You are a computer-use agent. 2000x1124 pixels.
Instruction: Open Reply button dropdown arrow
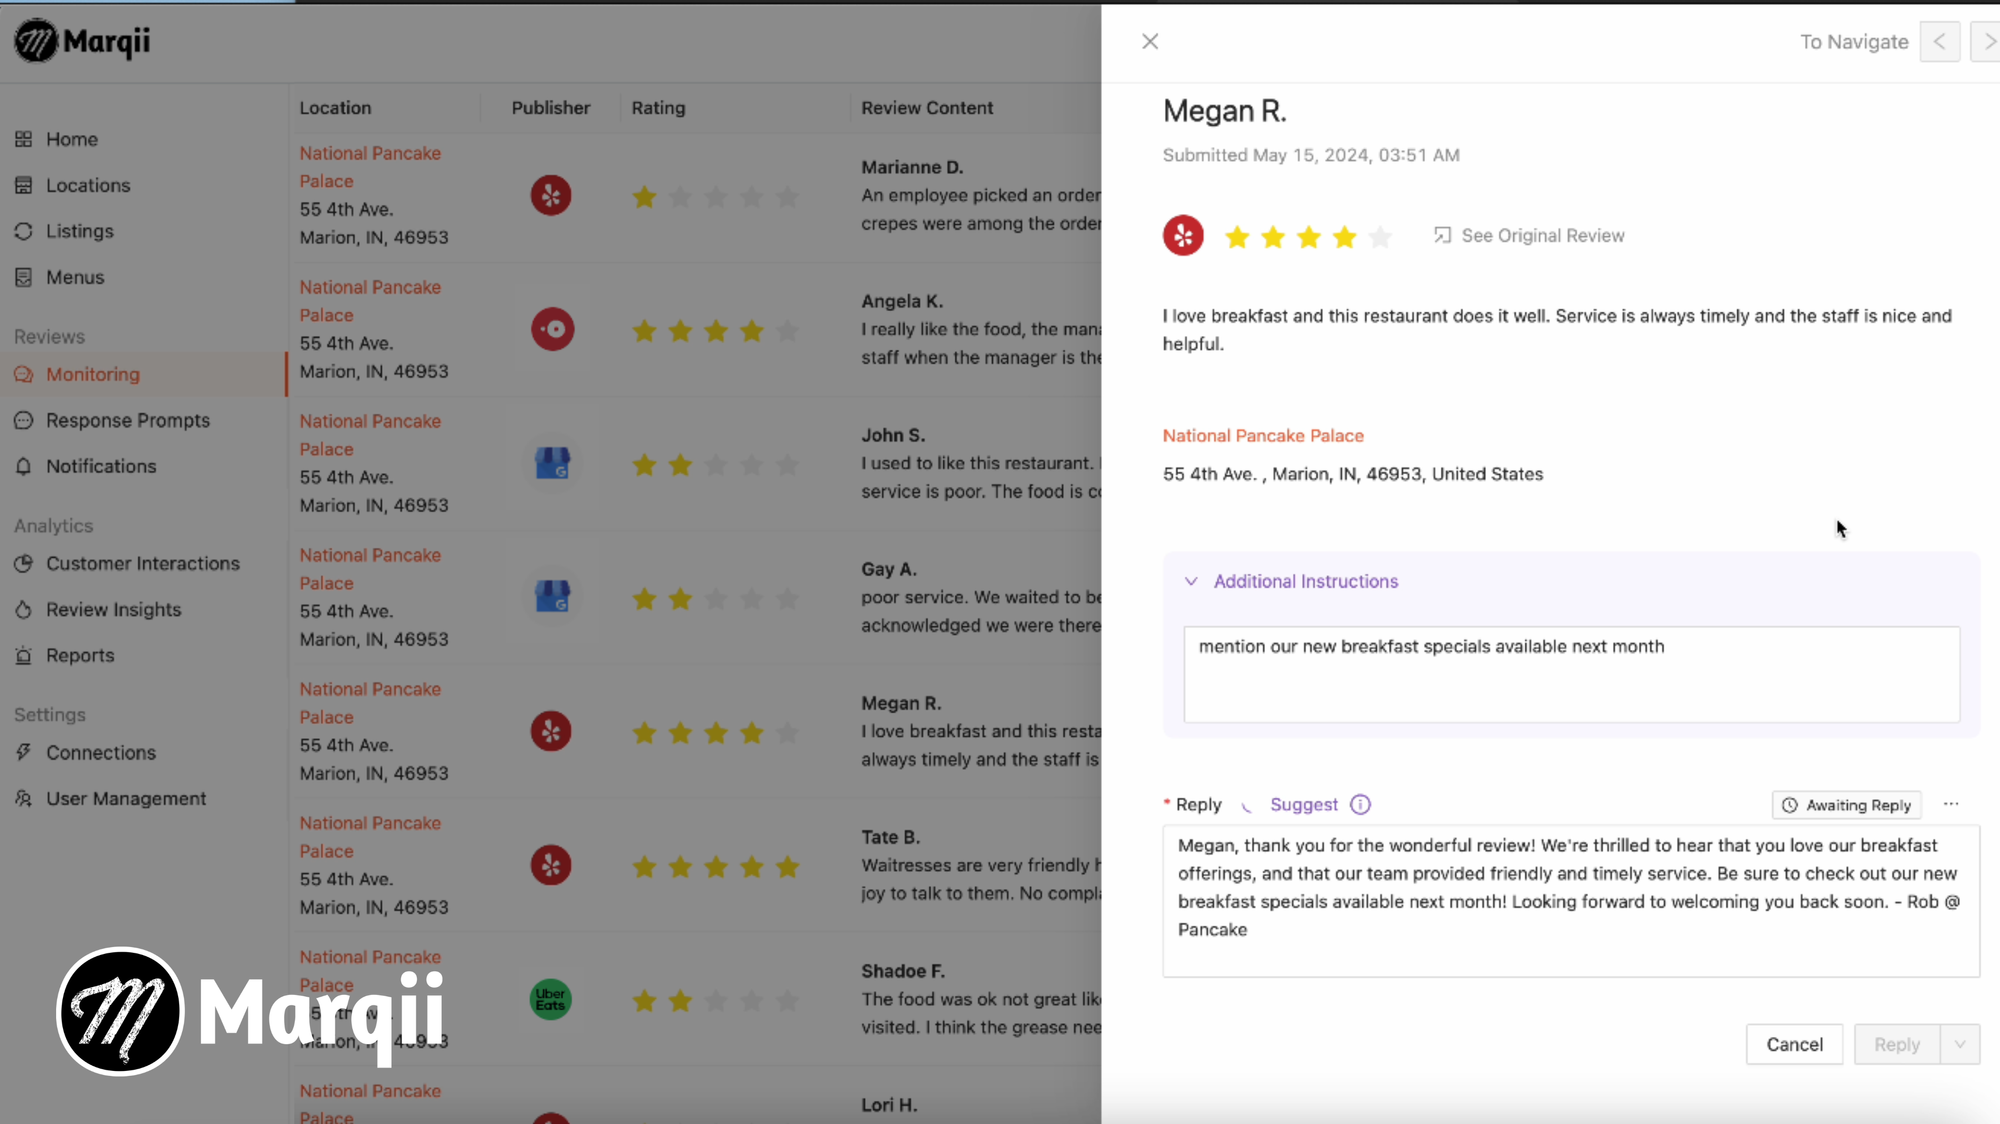pyautogui.click(x=1960, y=1044)
